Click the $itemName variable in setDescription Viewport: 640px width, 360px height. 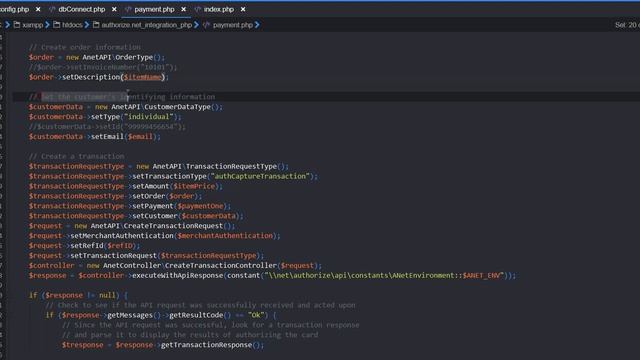point(142,77)
